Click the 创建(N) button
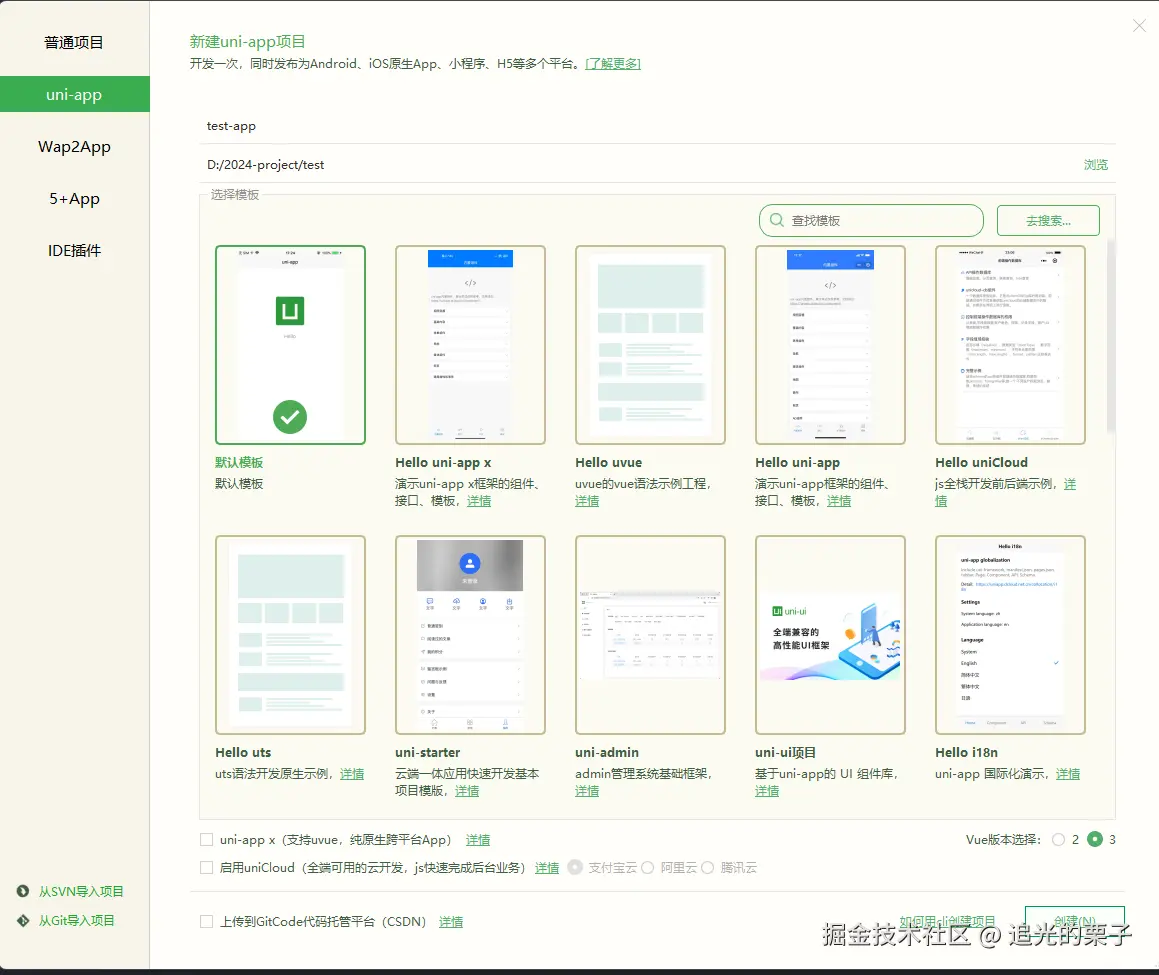Screen dimensions: 1159x975 click(1075, 921)
